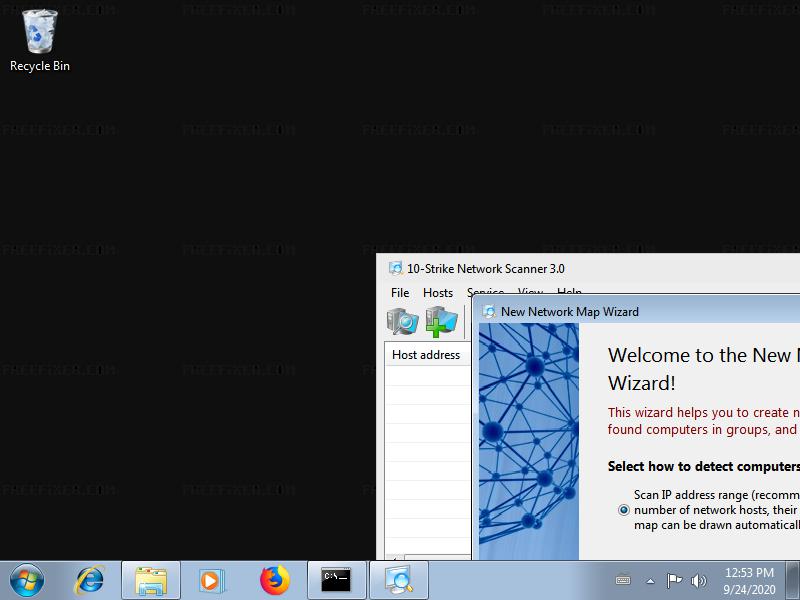Open the Recycle Bin desktop icon

[40, 41]
